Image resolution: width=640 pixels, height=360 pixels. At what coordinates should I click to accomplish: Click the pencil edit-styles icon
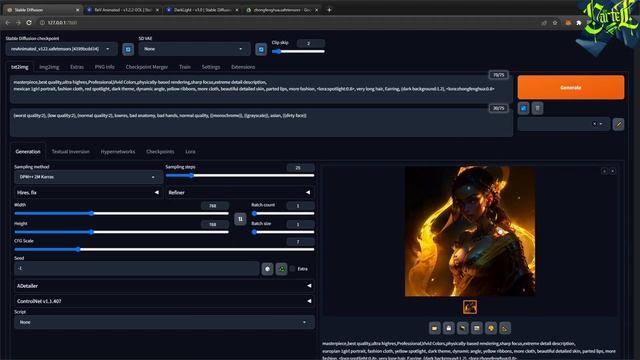pos(618,124)
